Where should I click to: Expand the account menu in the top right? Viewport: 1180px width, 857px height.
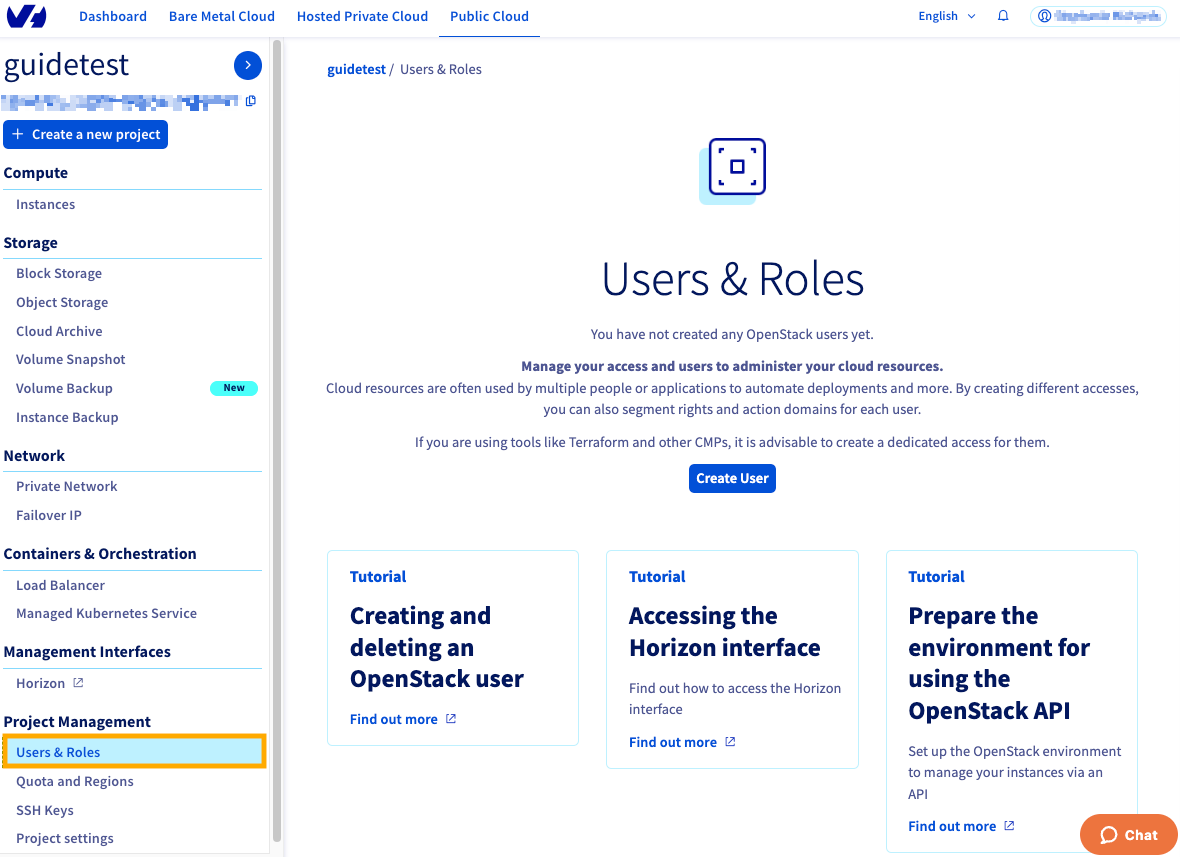1098,16
